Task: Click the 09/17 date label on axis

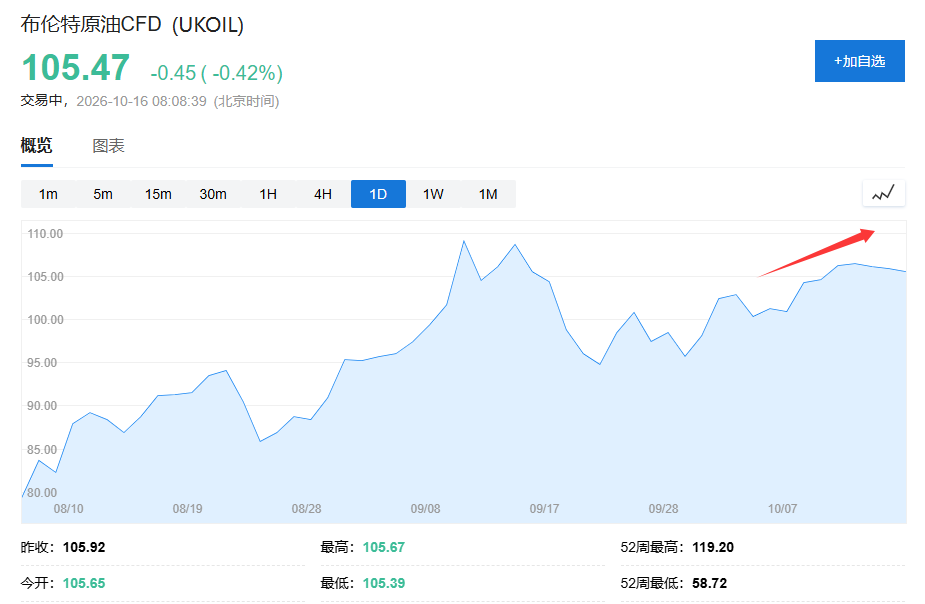Action: pos(544,508)
